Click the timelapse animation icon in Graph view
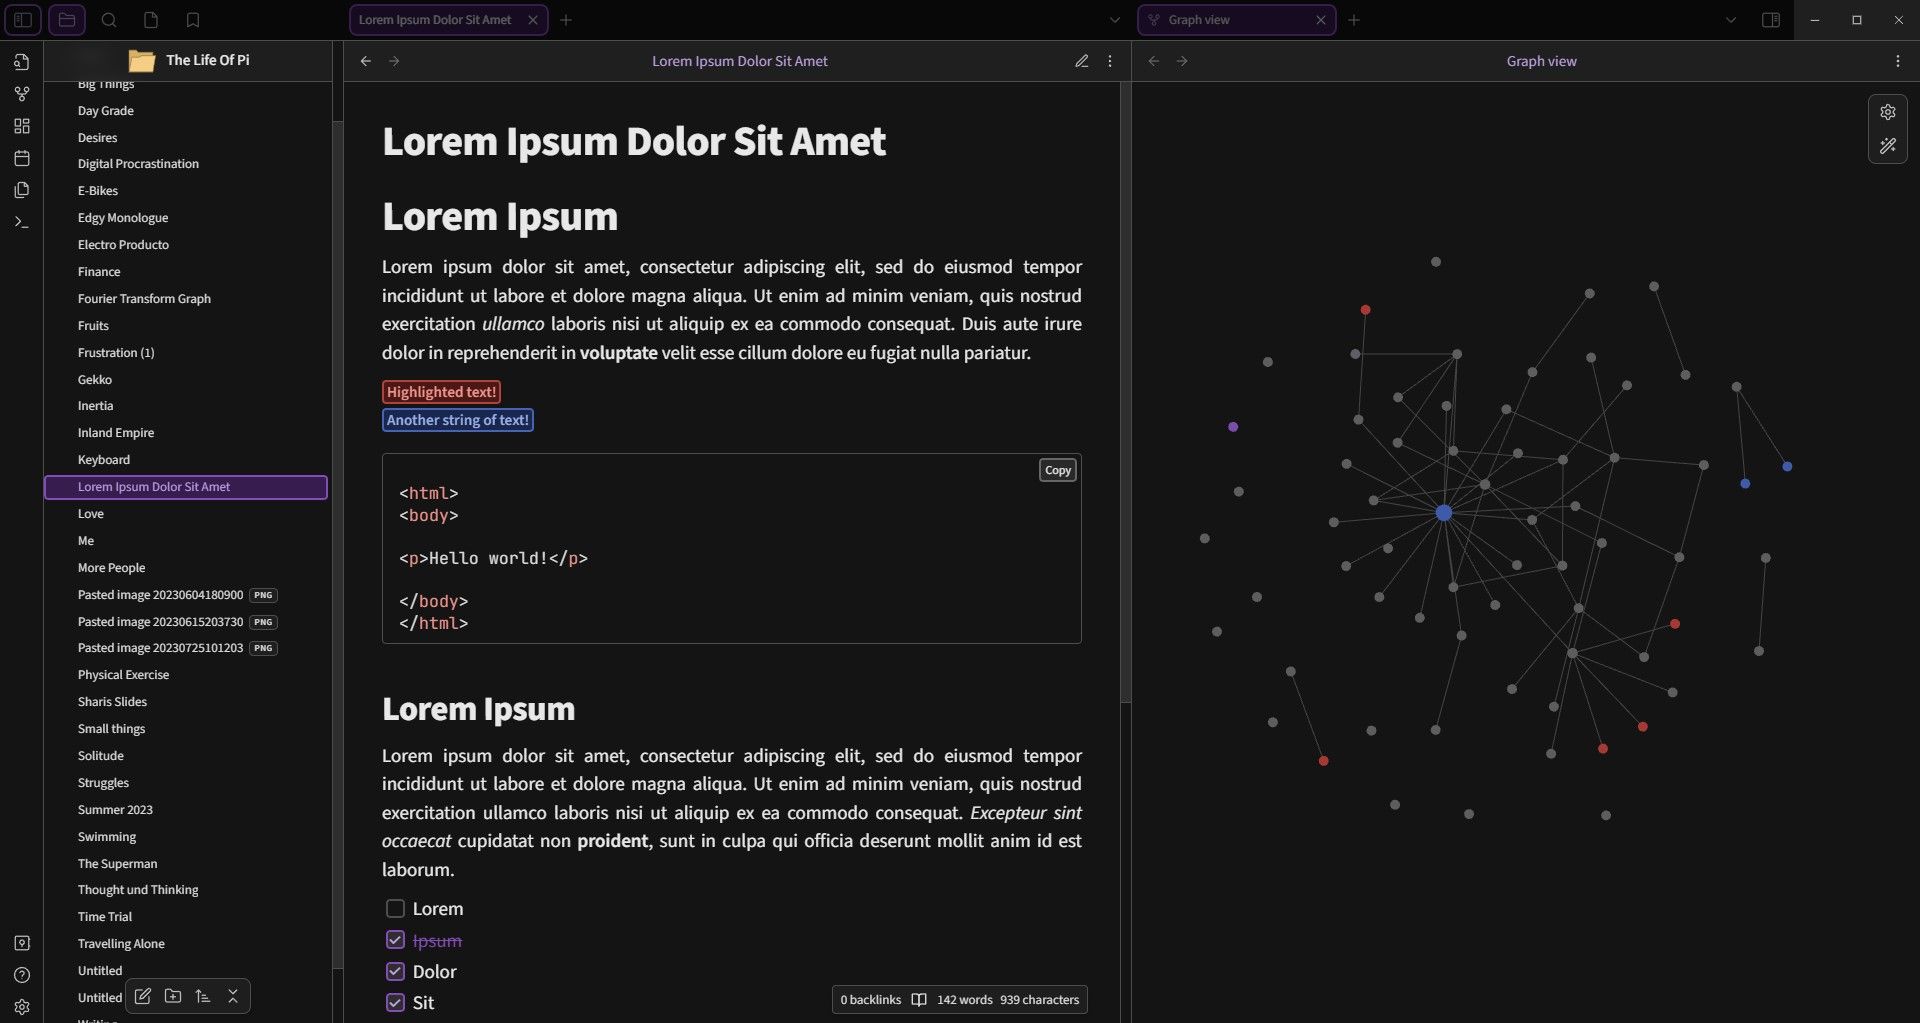 click(x=1888, y=146)
